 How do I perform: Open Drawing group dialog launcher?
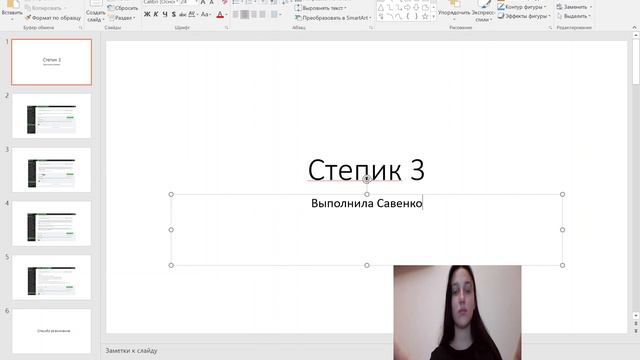click(x=550, y=28)
